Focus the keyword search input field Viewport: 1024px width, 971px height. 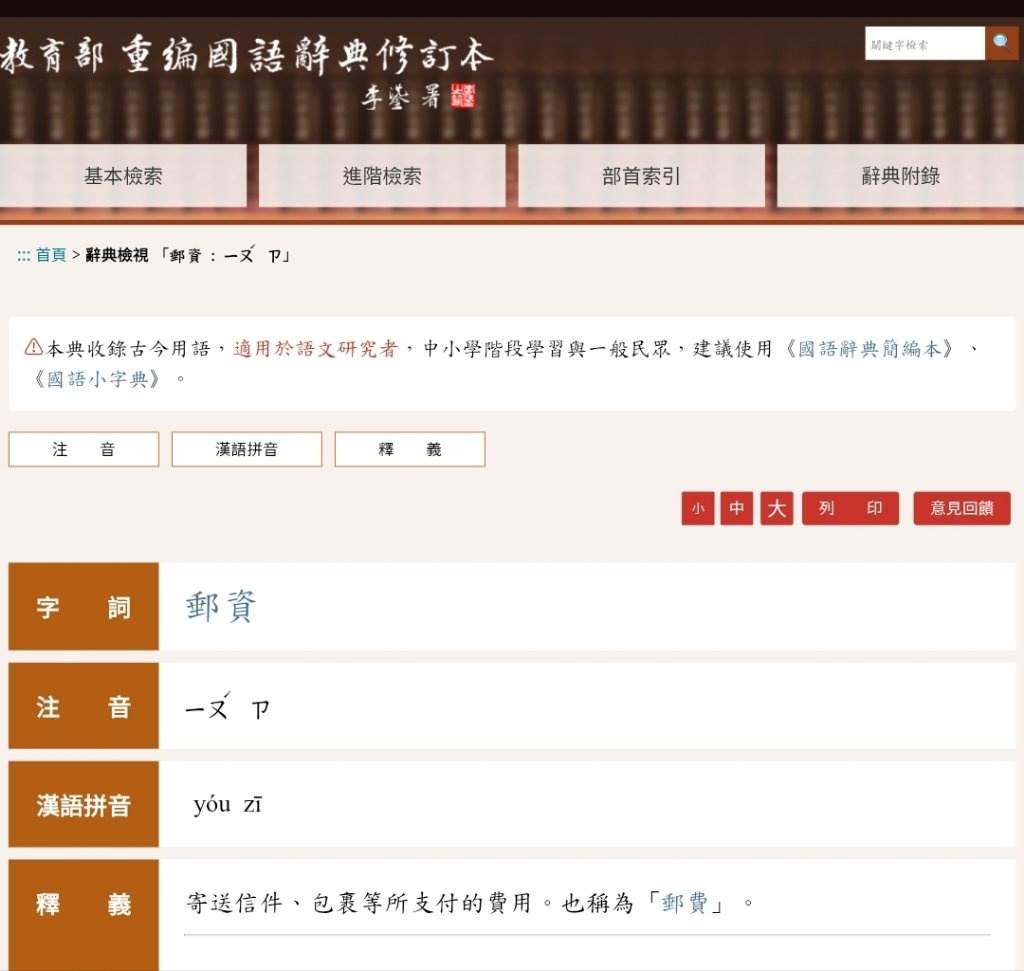tap(925, 44)
